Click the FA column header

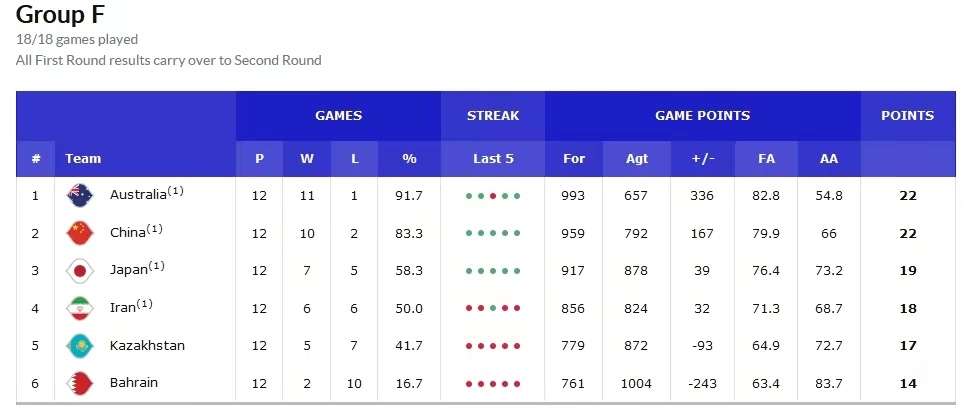(767, 158)
